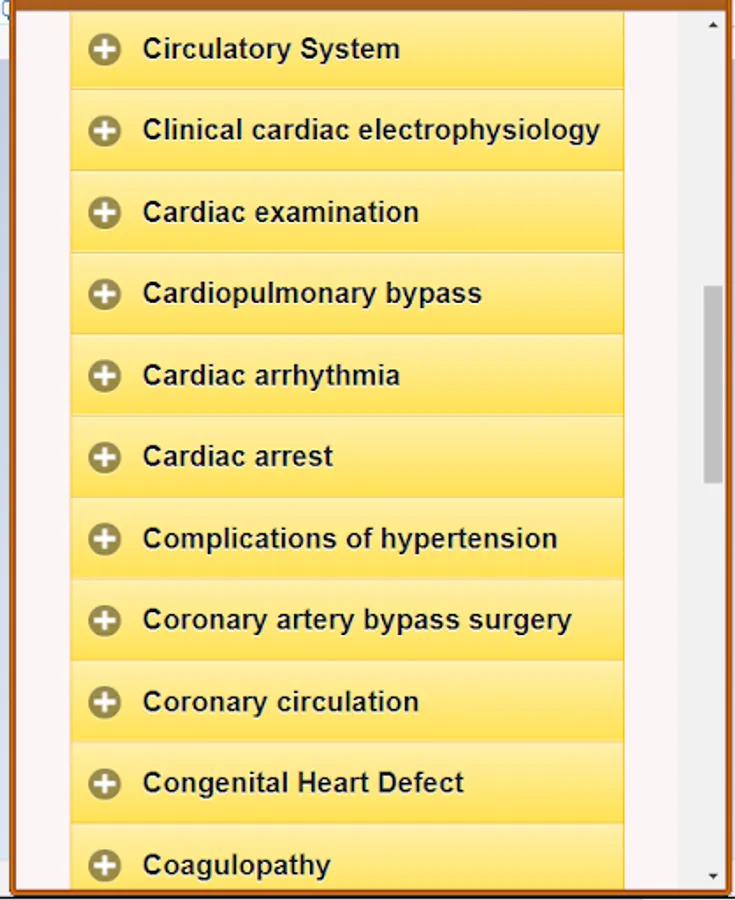Click the vertical scrollbar thumb

tap(713, 384)
